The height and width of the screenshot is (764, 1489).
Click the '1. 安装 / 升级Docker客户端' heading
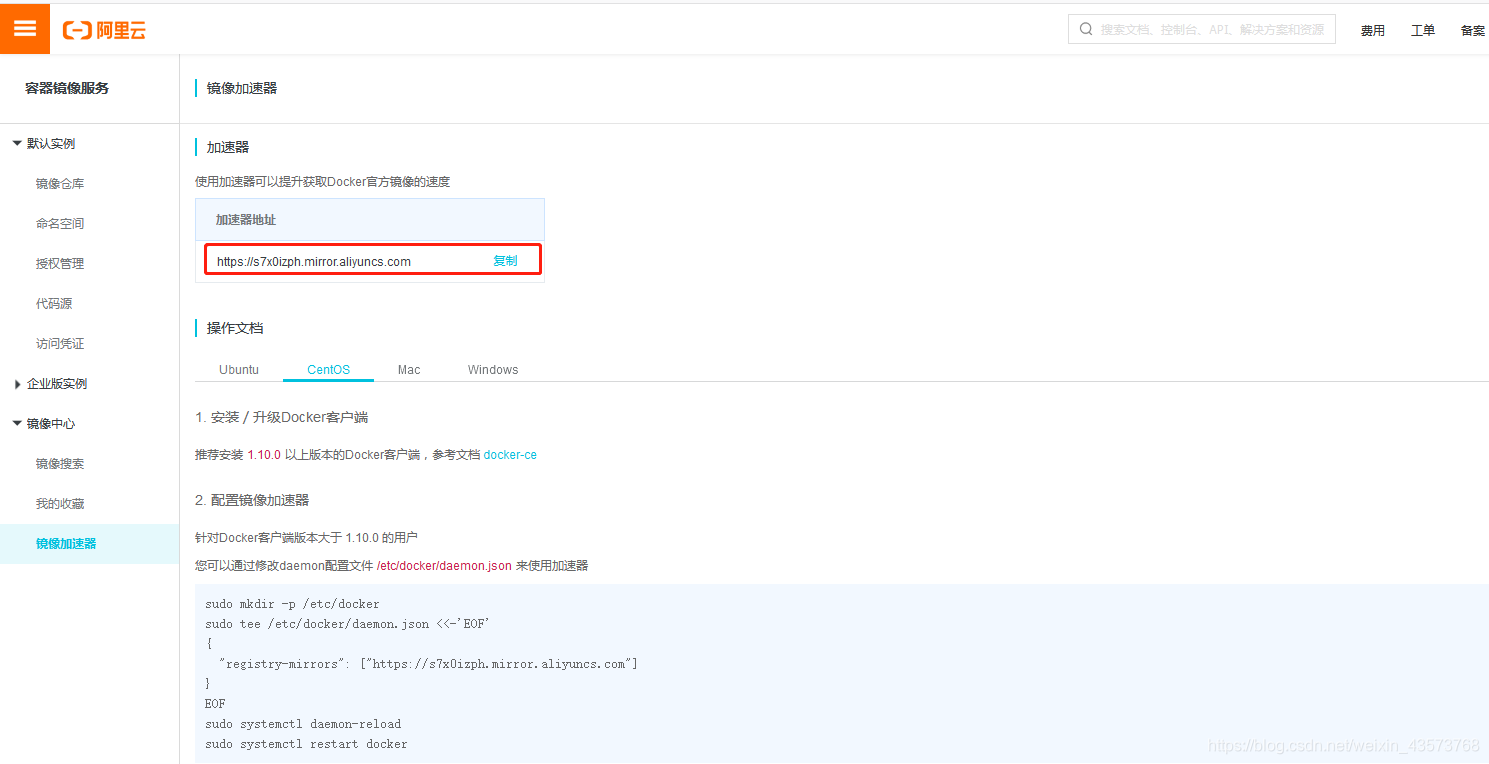[x=282, y=417]
